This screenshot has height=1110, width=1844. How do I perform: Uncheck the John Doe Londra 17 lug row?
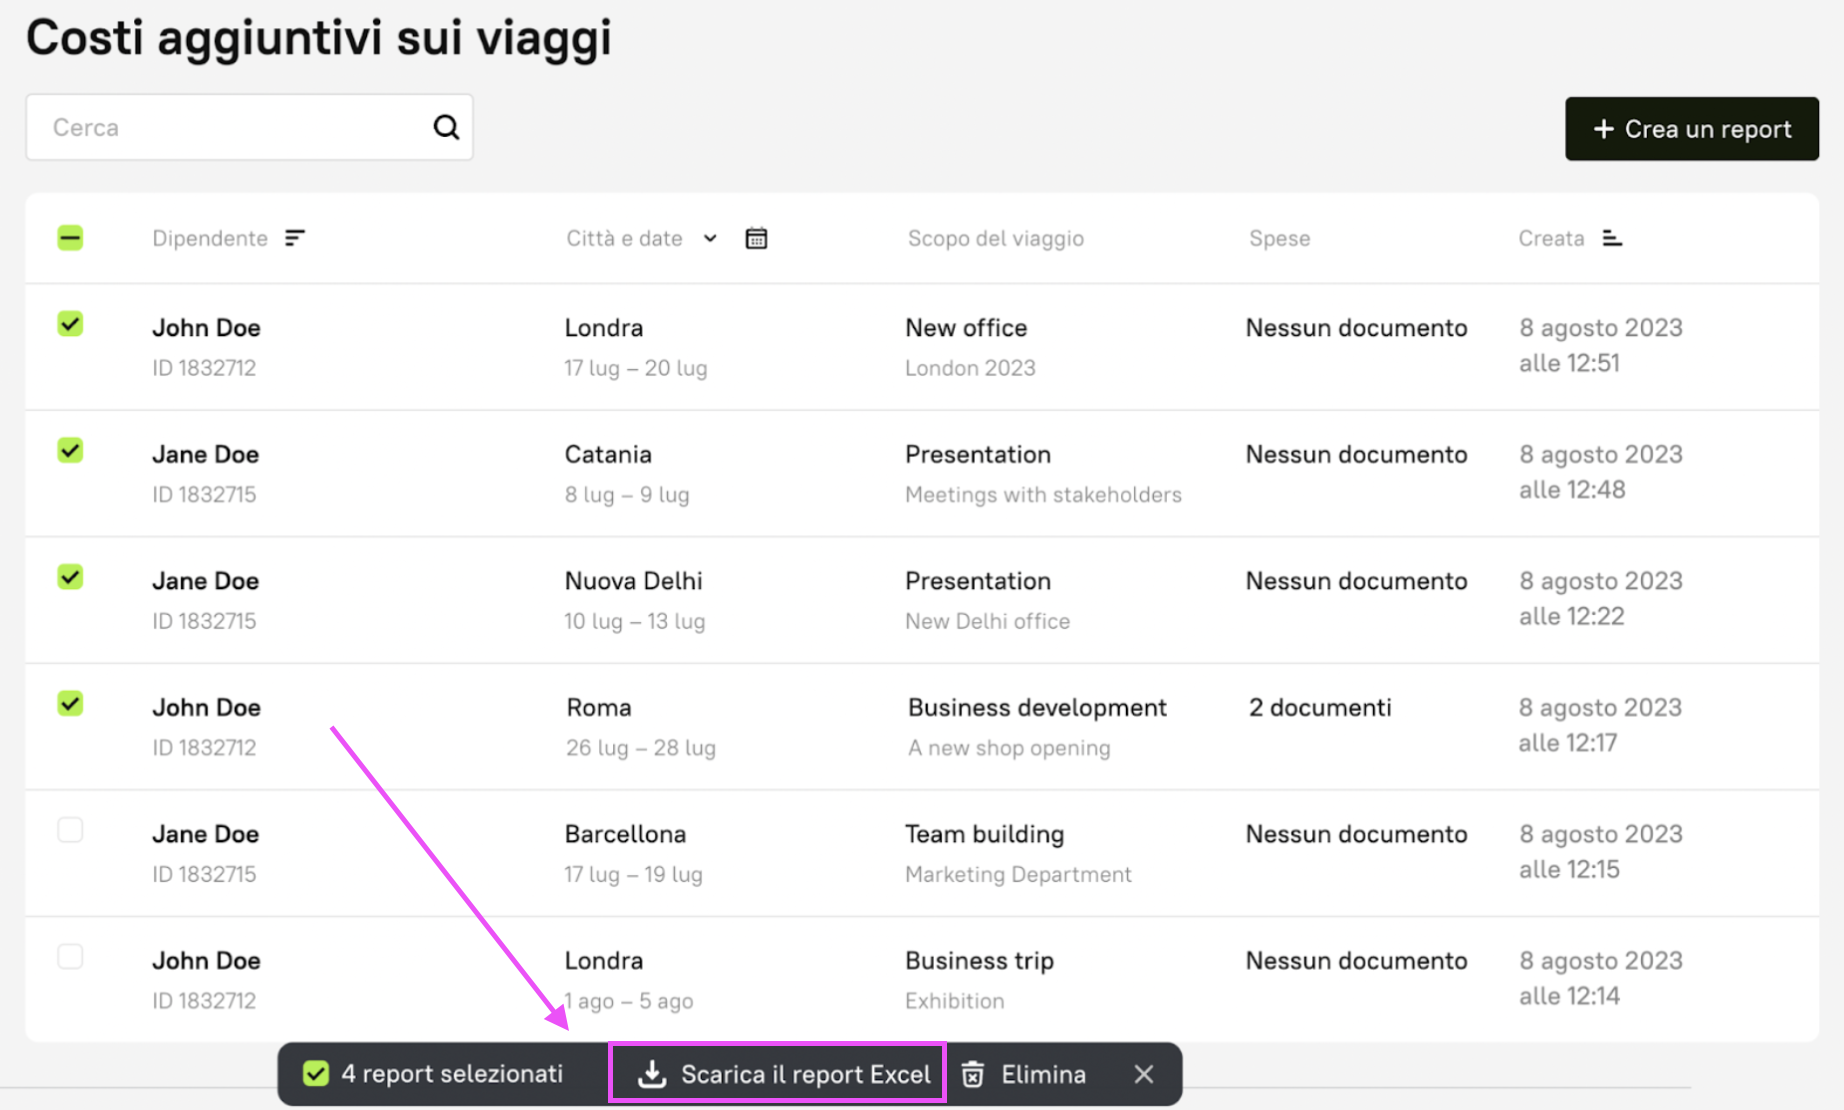click(x=70, y=324)
